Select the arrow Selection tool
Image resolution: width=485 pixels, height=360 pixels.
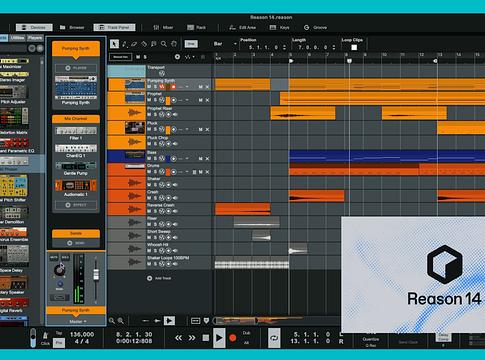pos(114,44)
